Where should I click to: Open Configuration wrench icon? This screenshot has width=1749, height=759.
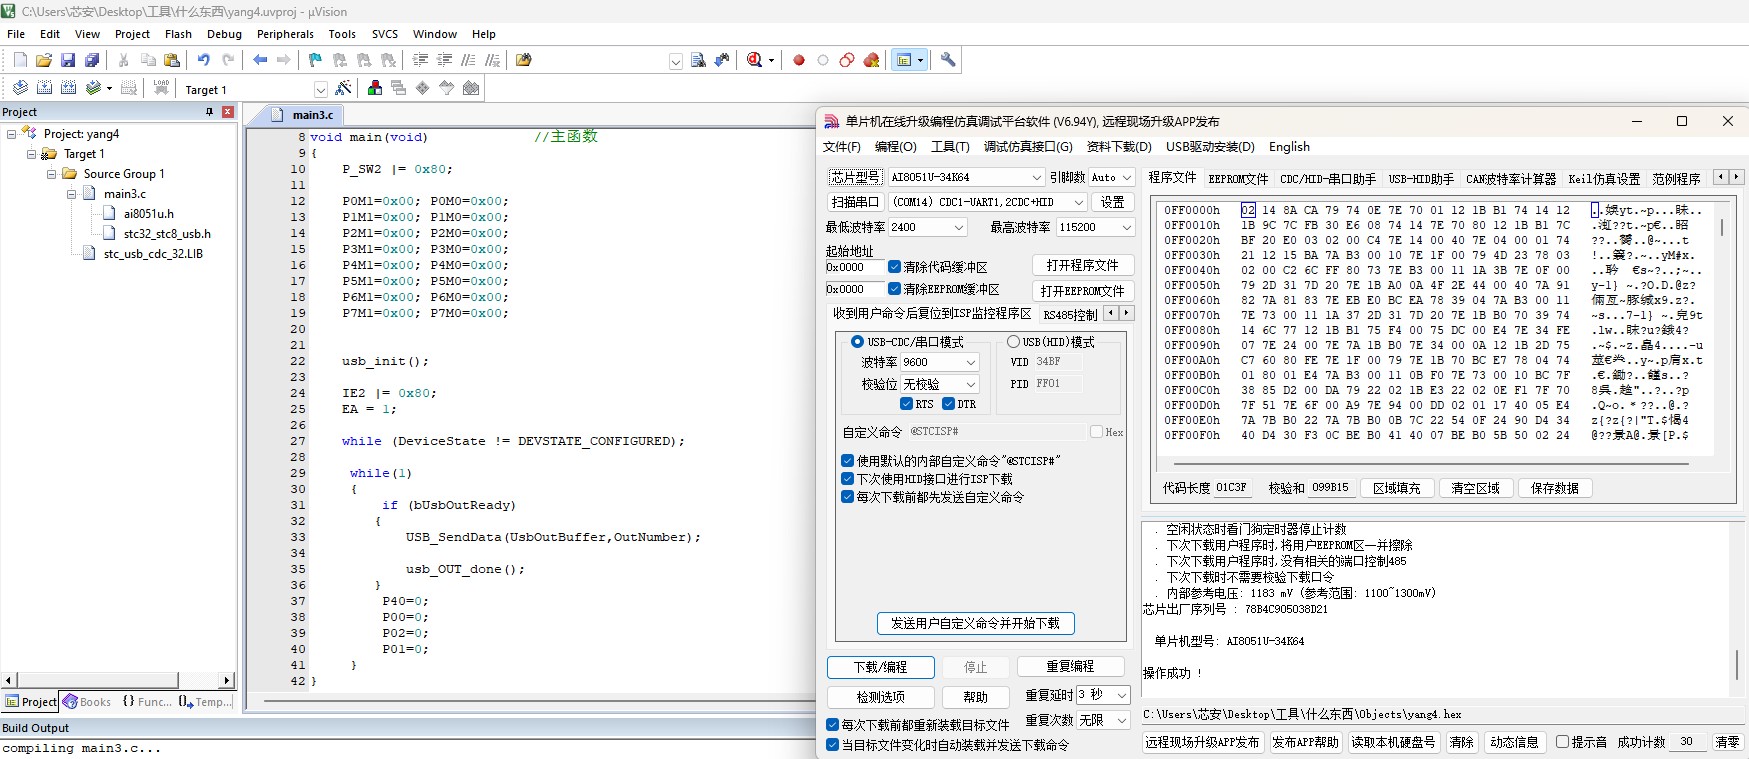(948, 60)
